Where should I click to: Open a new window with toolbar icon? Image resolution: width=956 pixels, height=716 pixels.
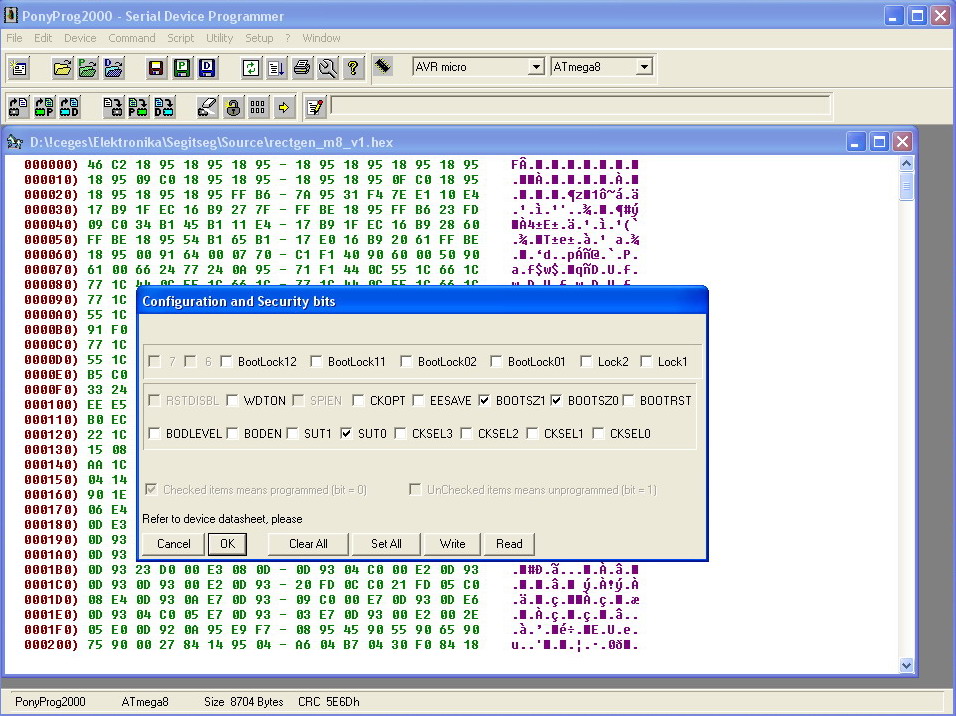(x=19, y=68)
